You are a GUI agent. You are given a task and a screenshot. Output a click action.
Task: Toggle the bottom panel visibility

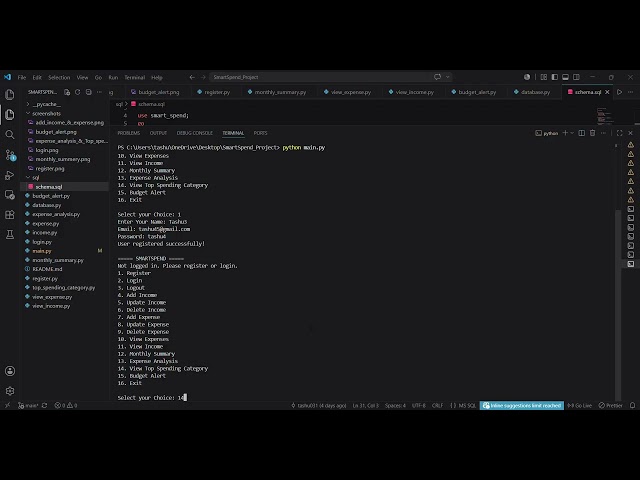pyautogui.click(x=565, y=77)
